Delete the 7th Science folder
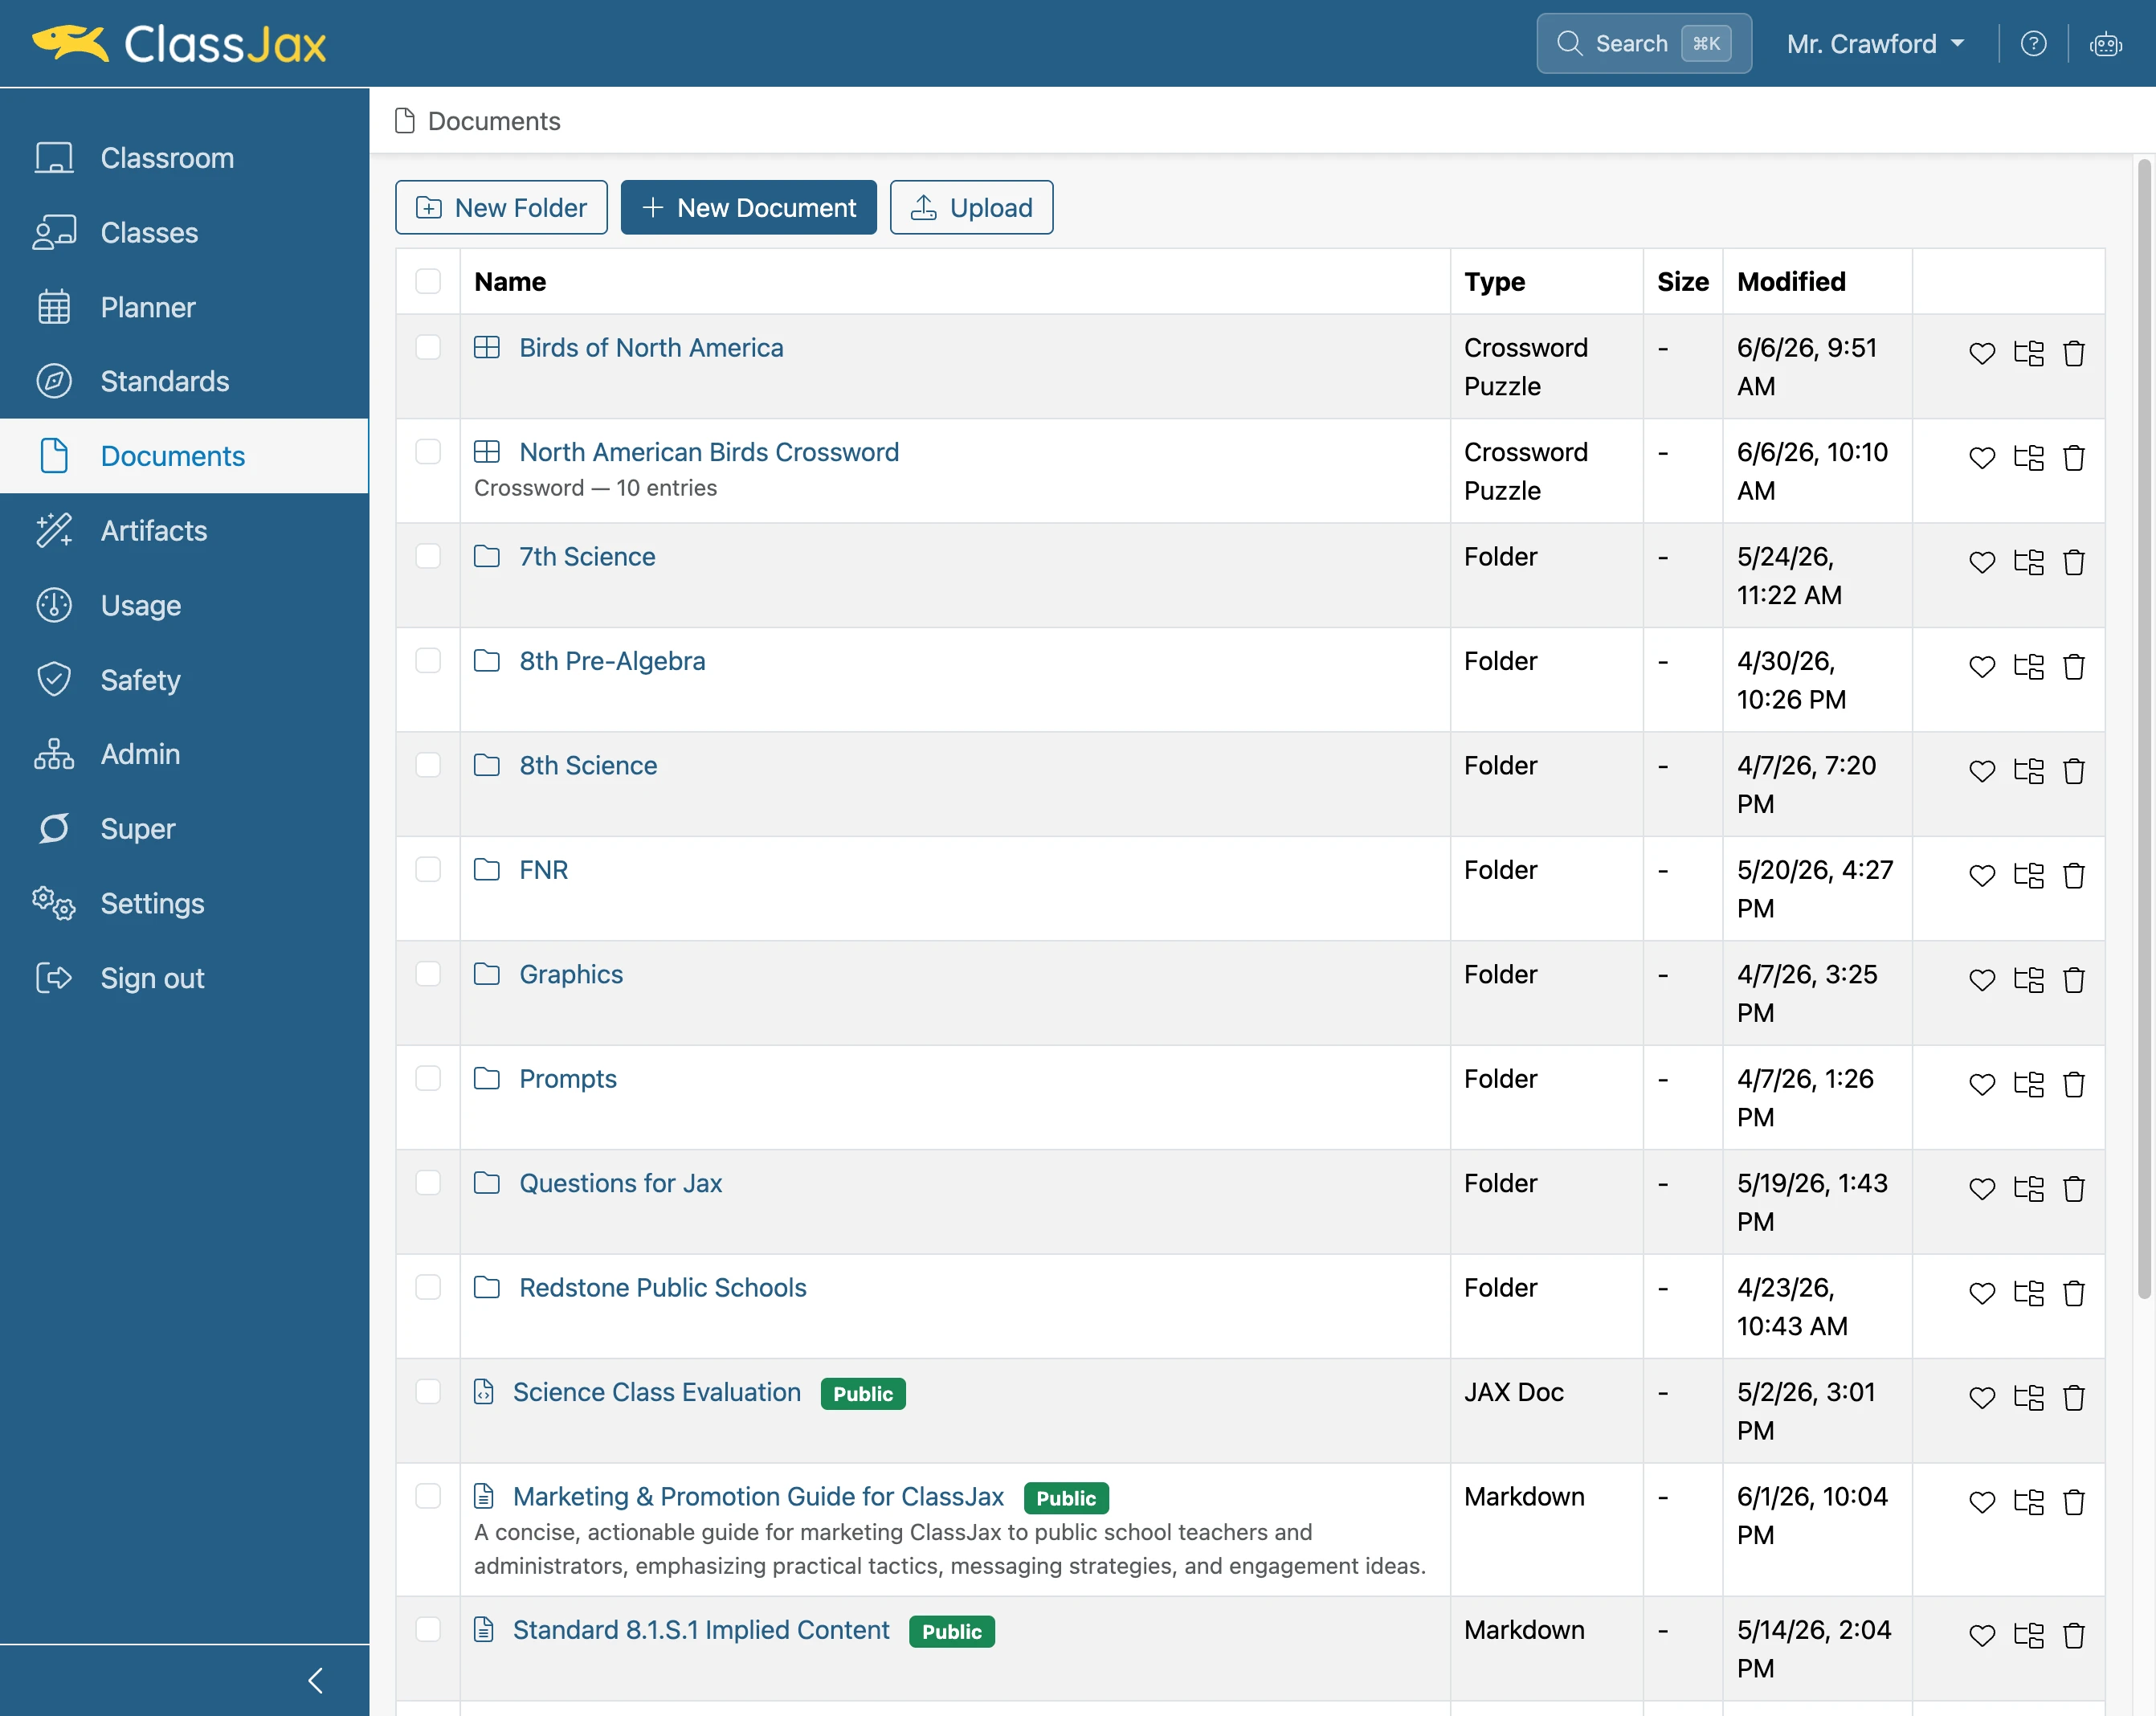Viewport: 2156px width, 1716px height. pos(2074,562)
